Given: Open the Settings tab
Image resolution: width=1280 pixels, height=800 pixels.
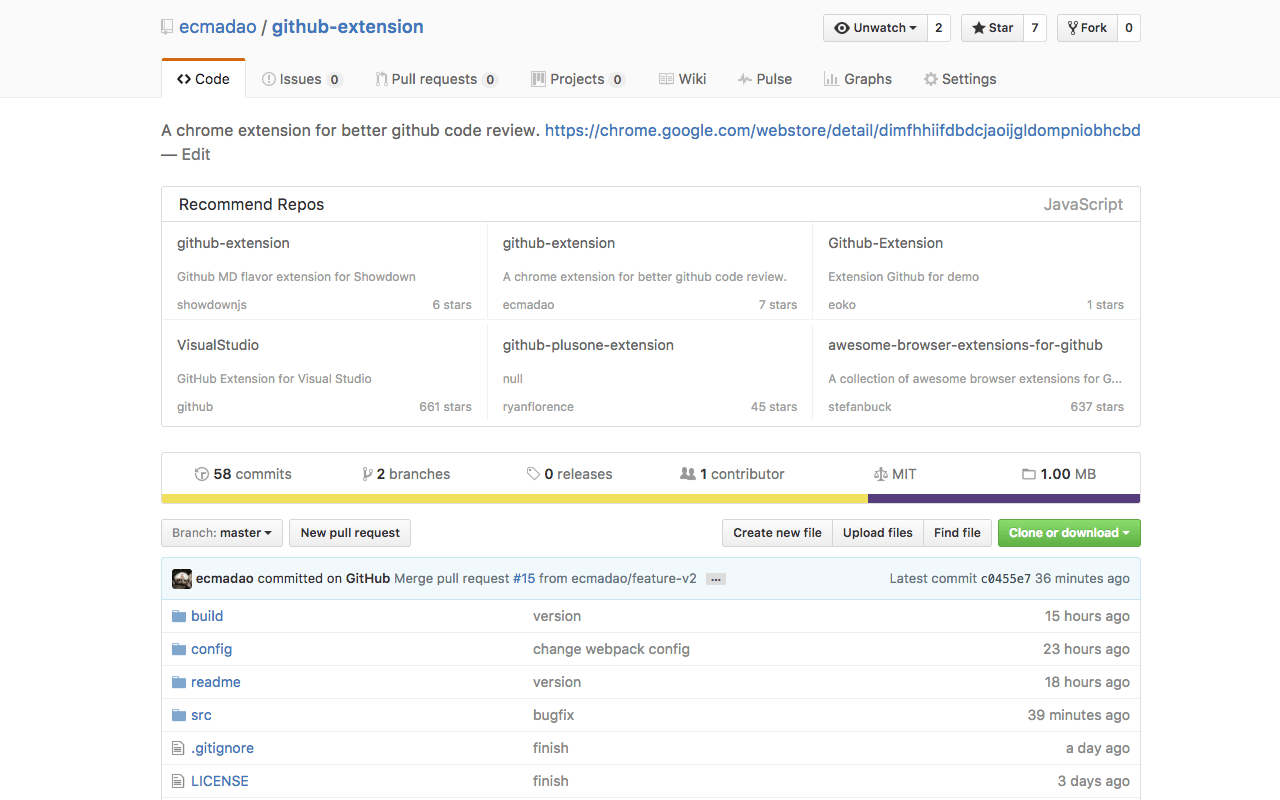Looking at the screenshot, I should click(x=960, y=79).
